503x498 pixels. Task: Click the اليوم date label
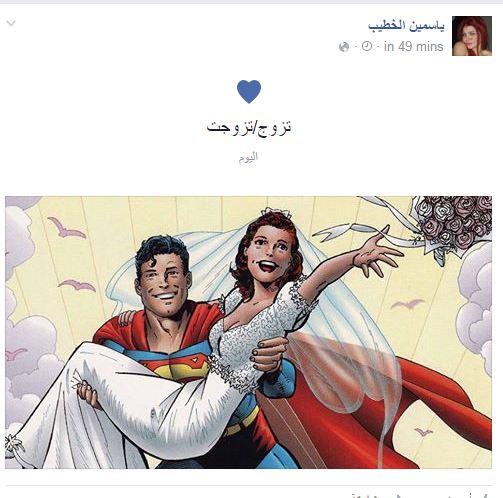pos(248,157)
